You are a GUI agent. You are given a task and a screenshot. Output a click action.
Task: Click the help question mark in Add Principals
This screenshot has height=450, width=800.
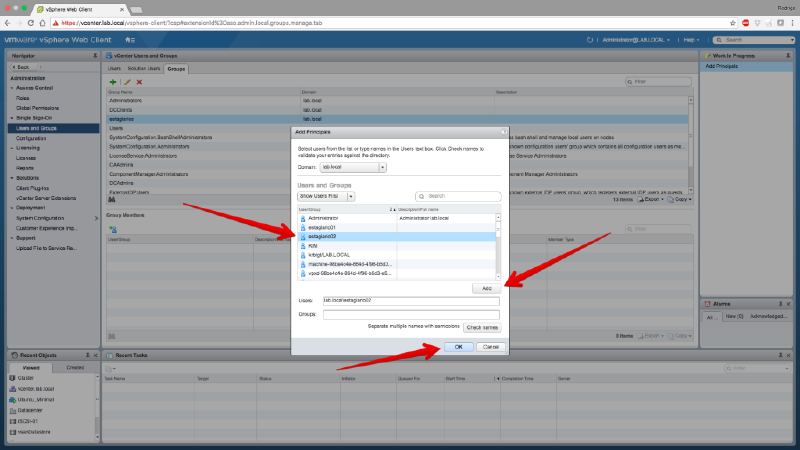[502, 131]
